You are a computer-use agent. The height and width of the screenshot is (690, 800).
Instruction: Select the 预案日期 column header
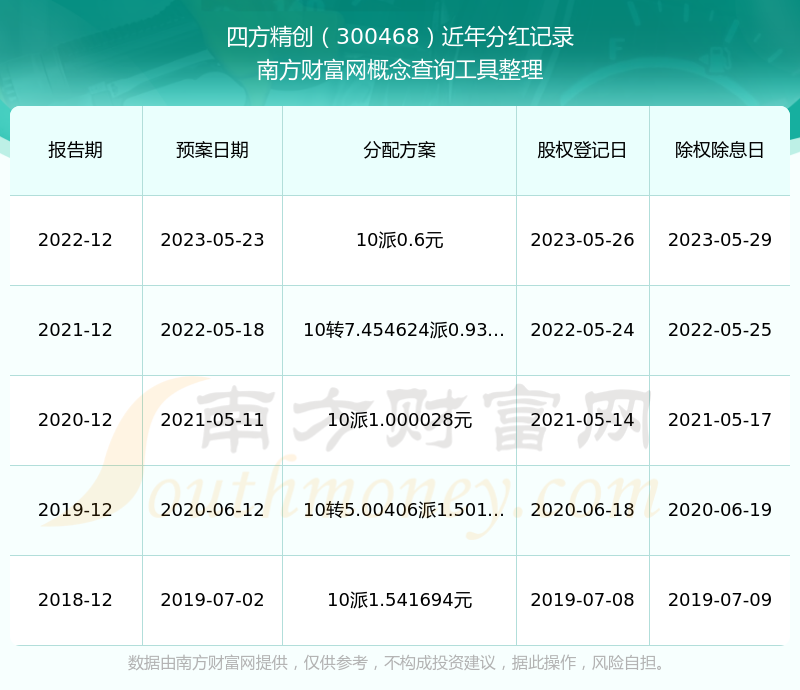212,150
